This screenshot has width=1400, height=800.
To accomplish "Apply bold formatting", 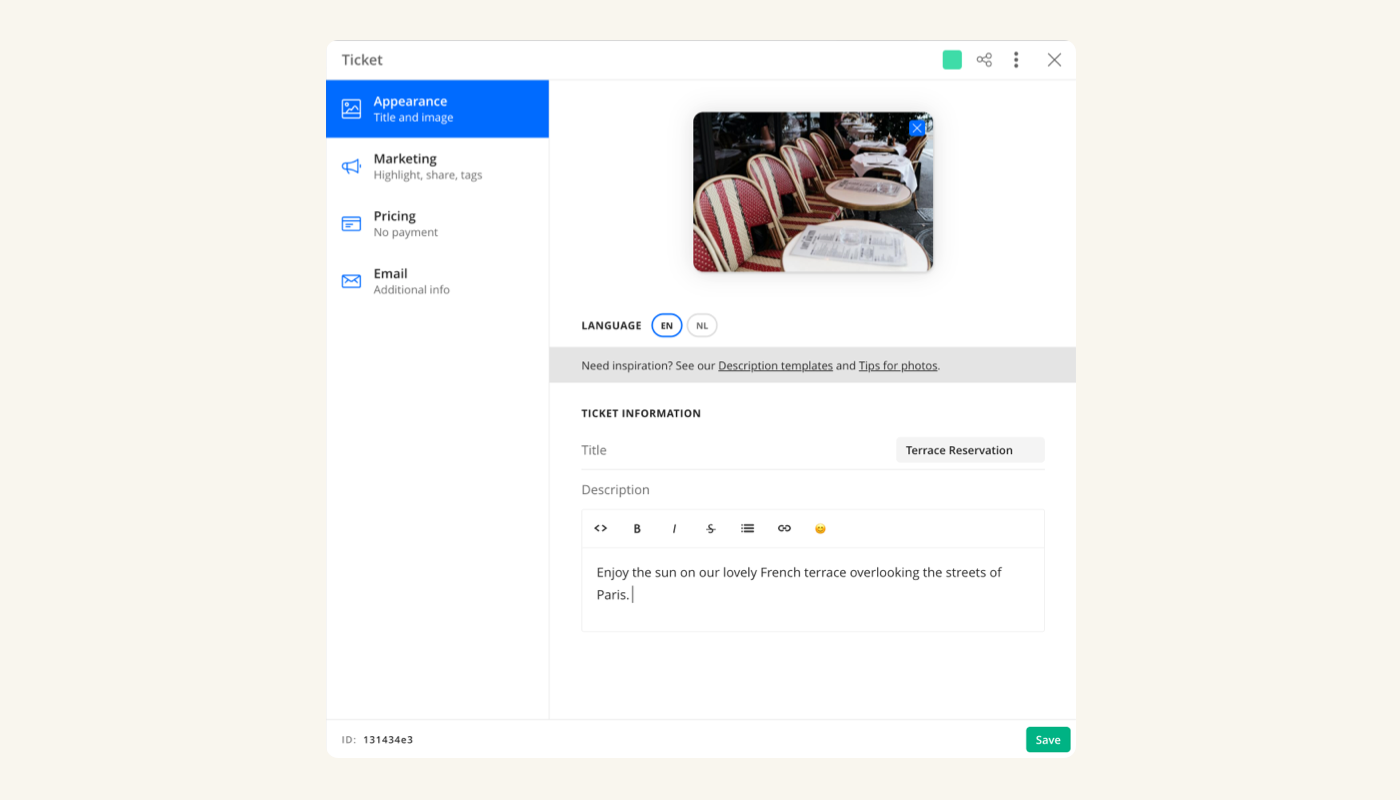I will pos(637,529).
